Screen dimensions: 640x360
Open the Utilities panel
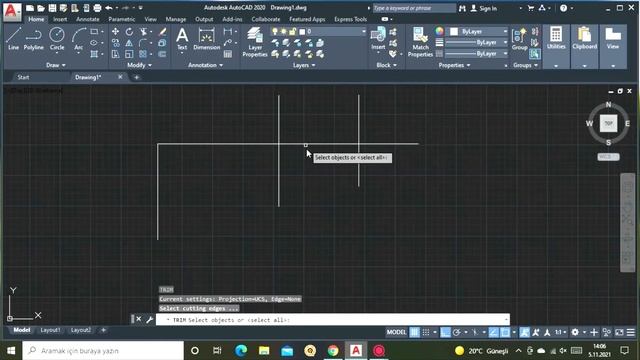[556, 46]
